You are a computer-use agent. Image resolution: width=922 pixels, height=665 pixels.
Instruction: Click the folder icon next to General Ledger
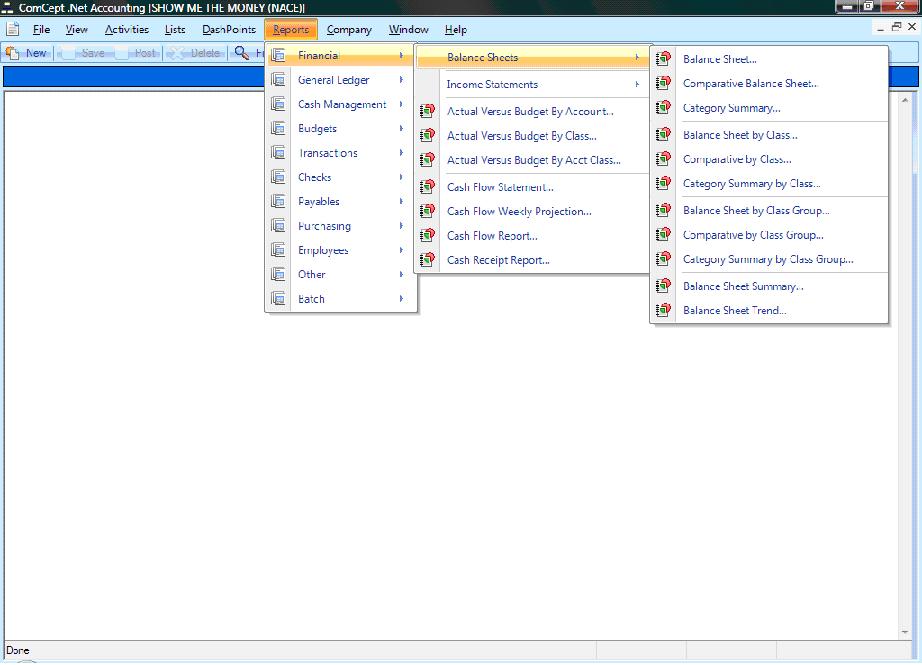tap(279, 80)
